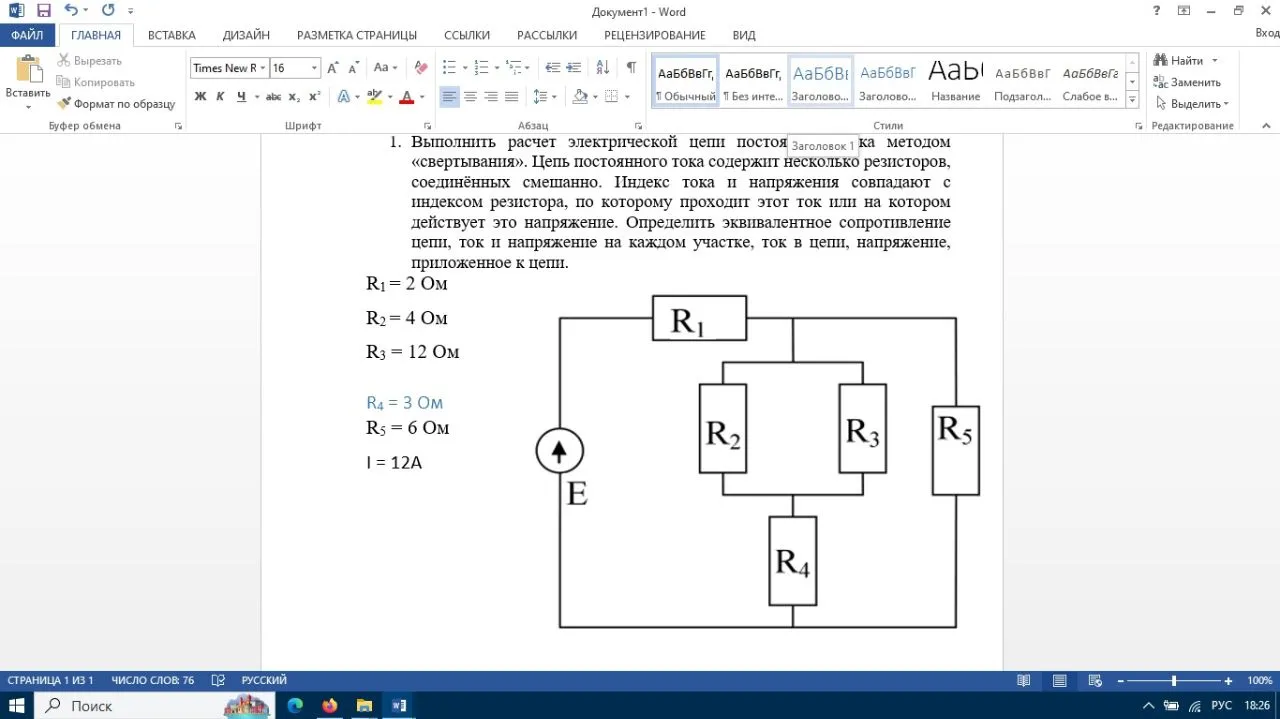Toggle paragraph marks (¶) visibility
1280x719 pixels.
tap(631, 68)
